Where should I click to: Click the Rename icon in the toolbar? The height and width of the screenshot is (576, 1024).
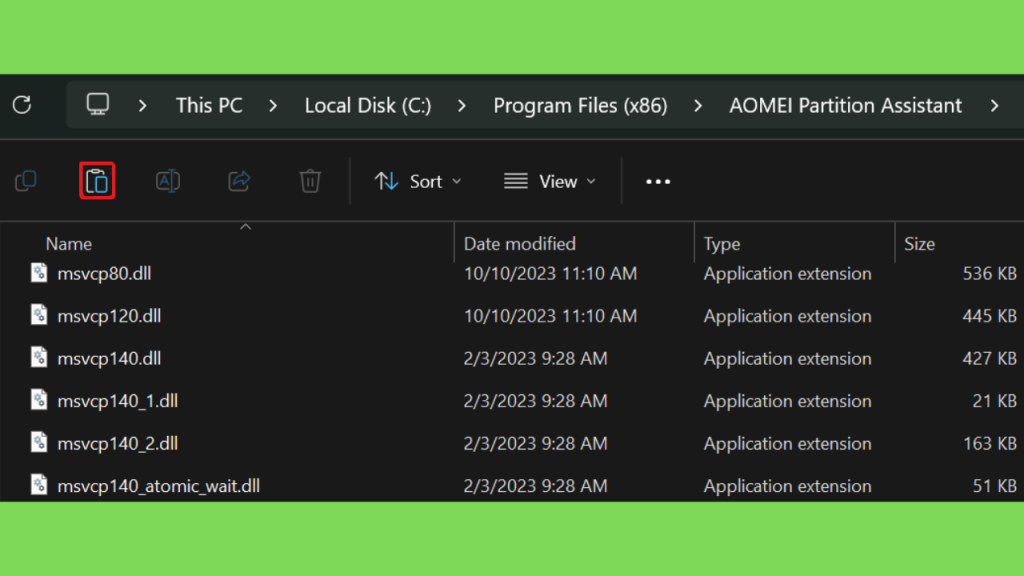coord(168,181)
